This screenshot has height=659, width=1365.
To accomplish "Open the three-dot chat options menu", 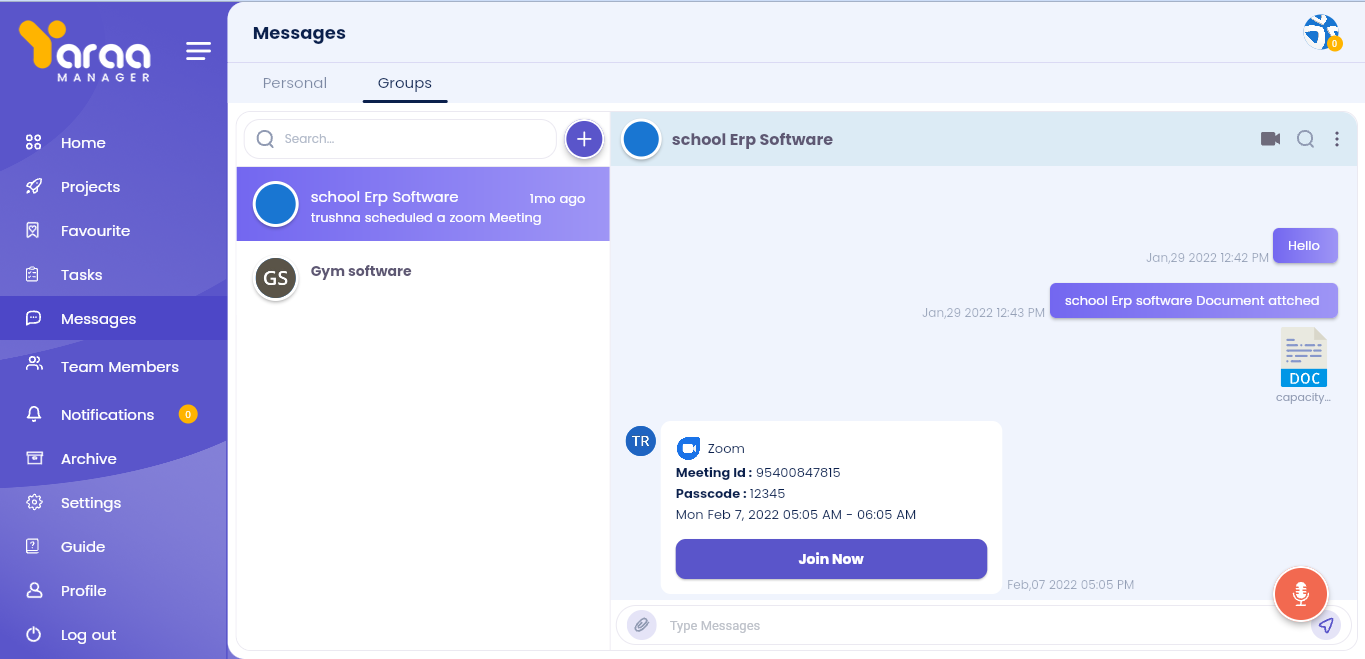I will click(1337, 139).
